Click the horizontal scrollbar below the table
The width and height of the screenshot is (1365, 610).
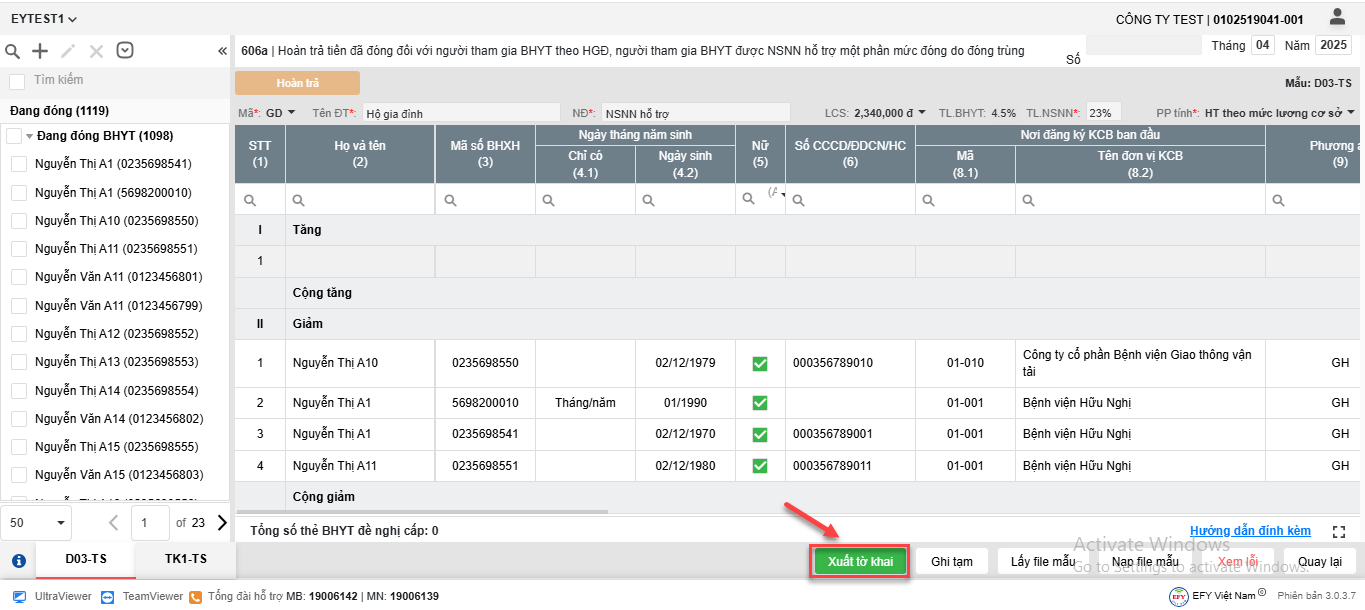[421, 512]
